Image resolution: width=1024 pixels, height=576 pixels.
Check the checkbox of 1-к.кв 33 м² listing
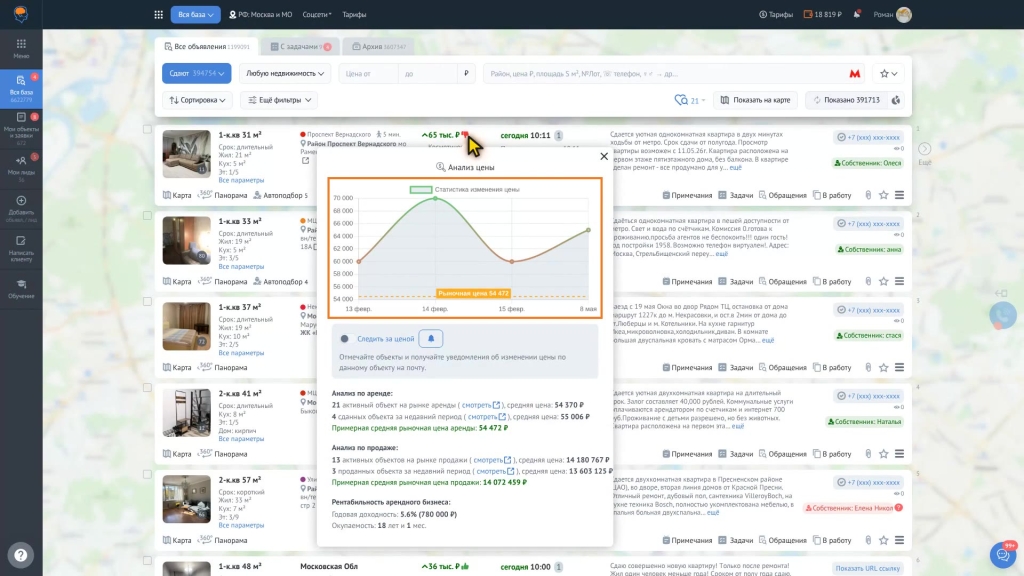point(147,216)
